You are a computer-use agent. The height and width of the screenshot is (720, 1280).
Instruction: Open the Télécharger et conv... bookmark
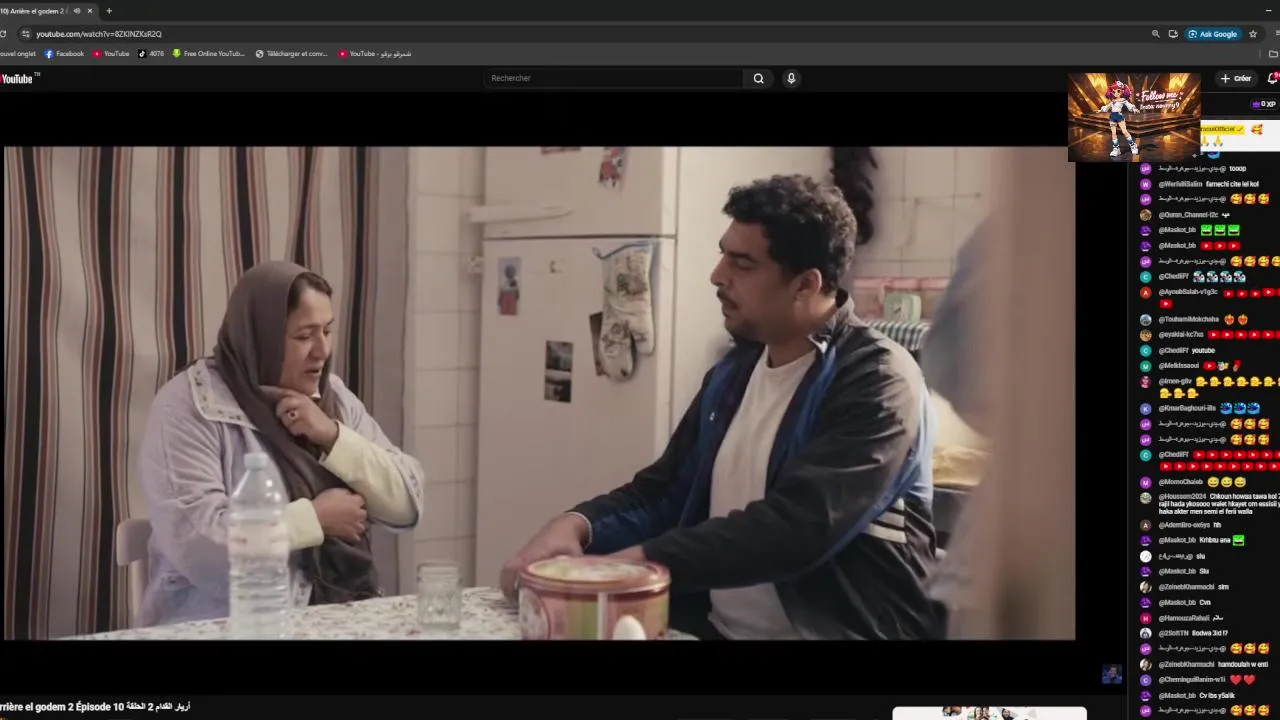point(291,54)
